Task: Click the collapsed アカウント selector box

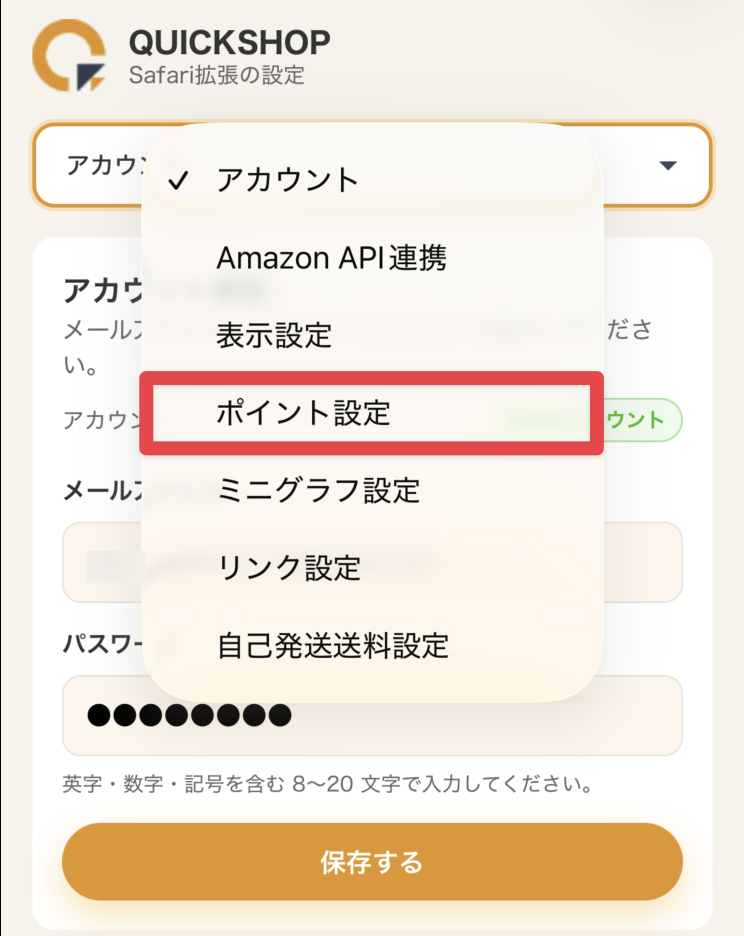Action: tap(98, 165)
